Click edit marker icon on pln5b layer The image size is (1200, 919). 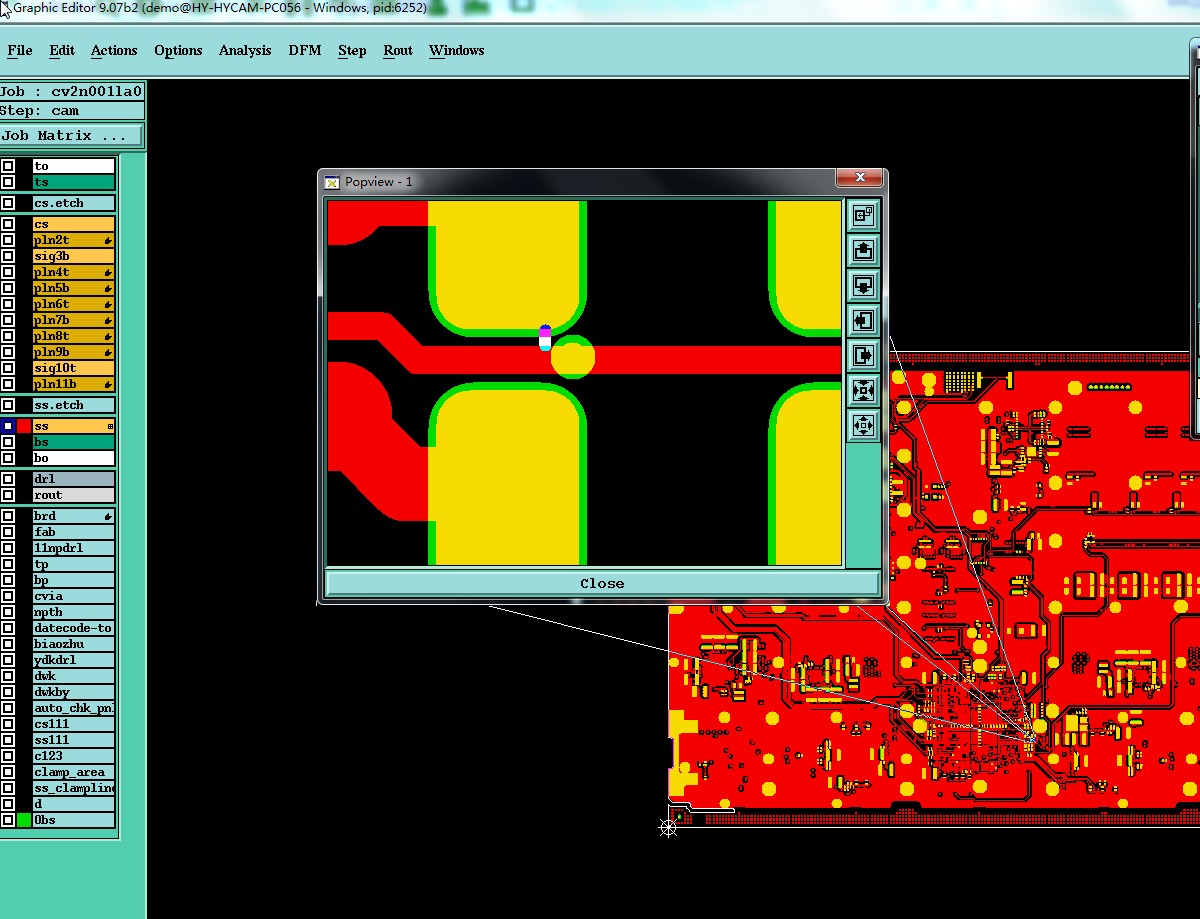click(108, 289)
